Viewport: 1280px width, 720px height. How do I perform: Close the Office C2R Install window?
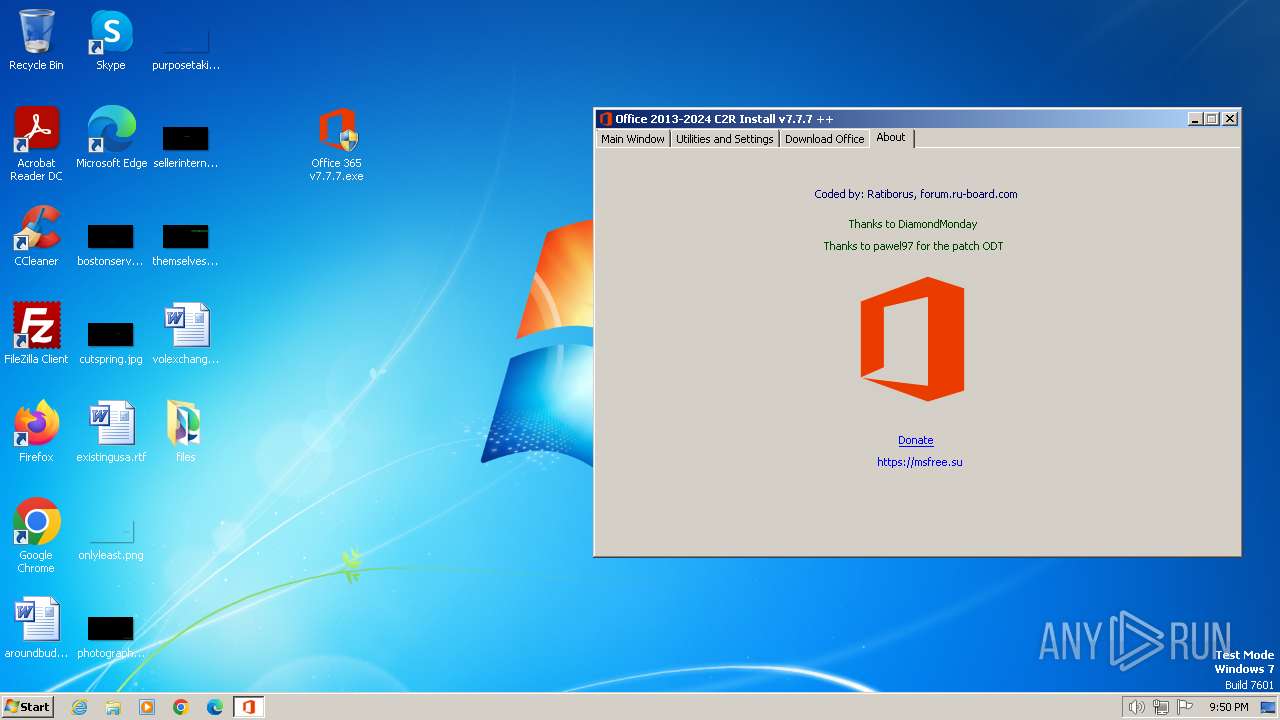[1230, 119]
